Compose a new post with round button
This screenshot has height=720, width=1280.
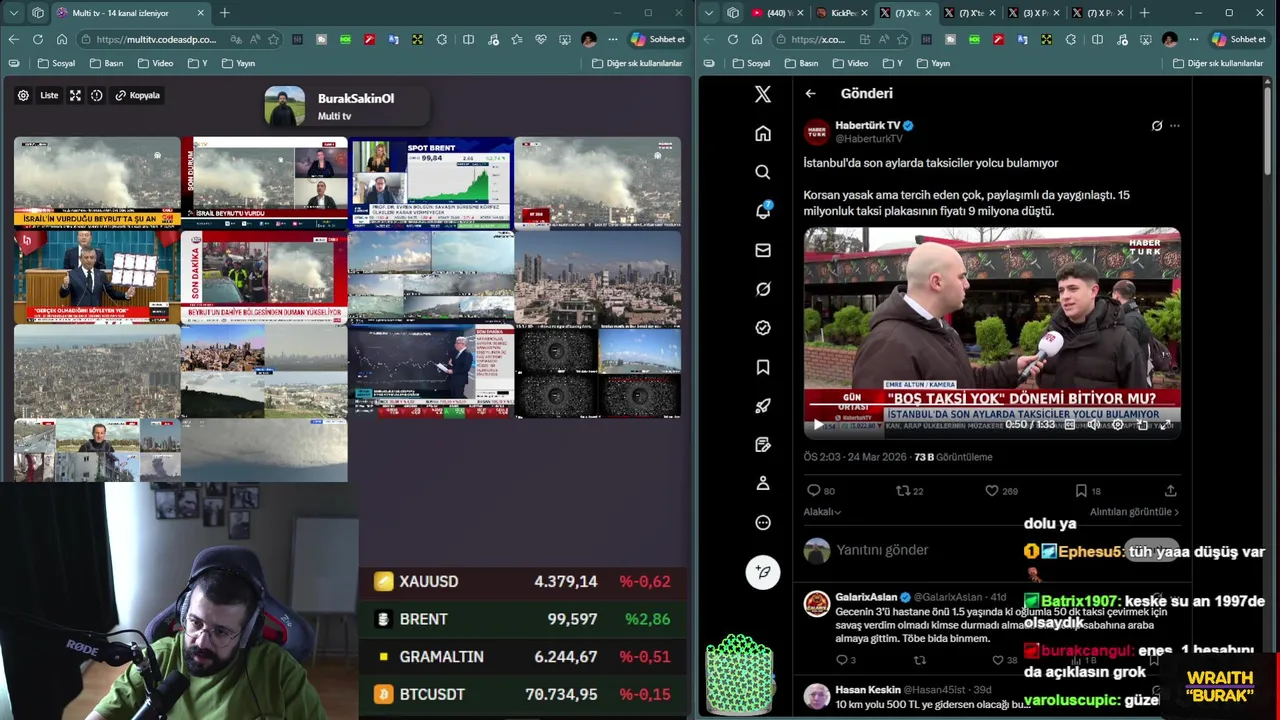(x=763, y=571)
